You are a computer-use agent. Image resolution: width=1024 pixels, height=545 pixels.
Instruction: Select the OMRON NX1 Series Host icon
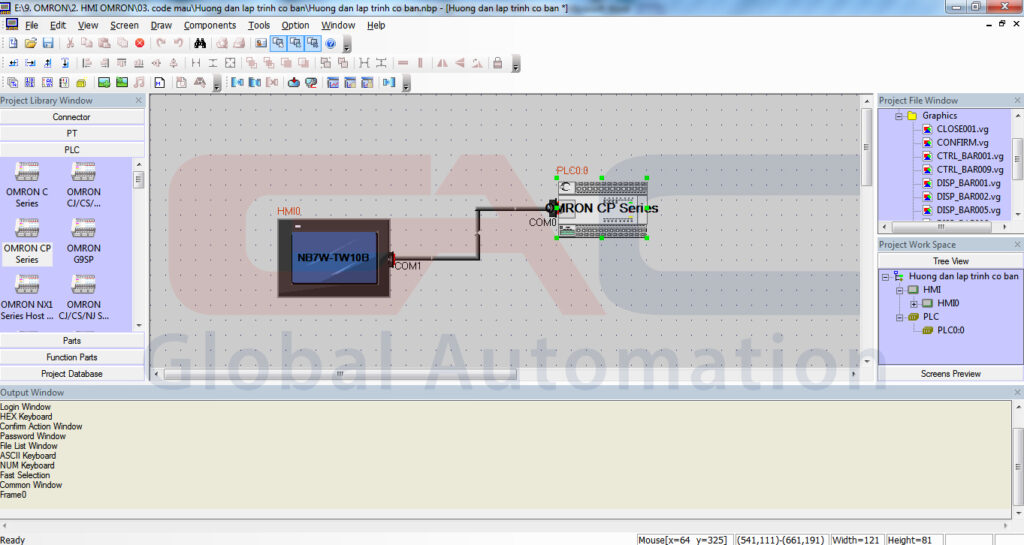point(27,297)
